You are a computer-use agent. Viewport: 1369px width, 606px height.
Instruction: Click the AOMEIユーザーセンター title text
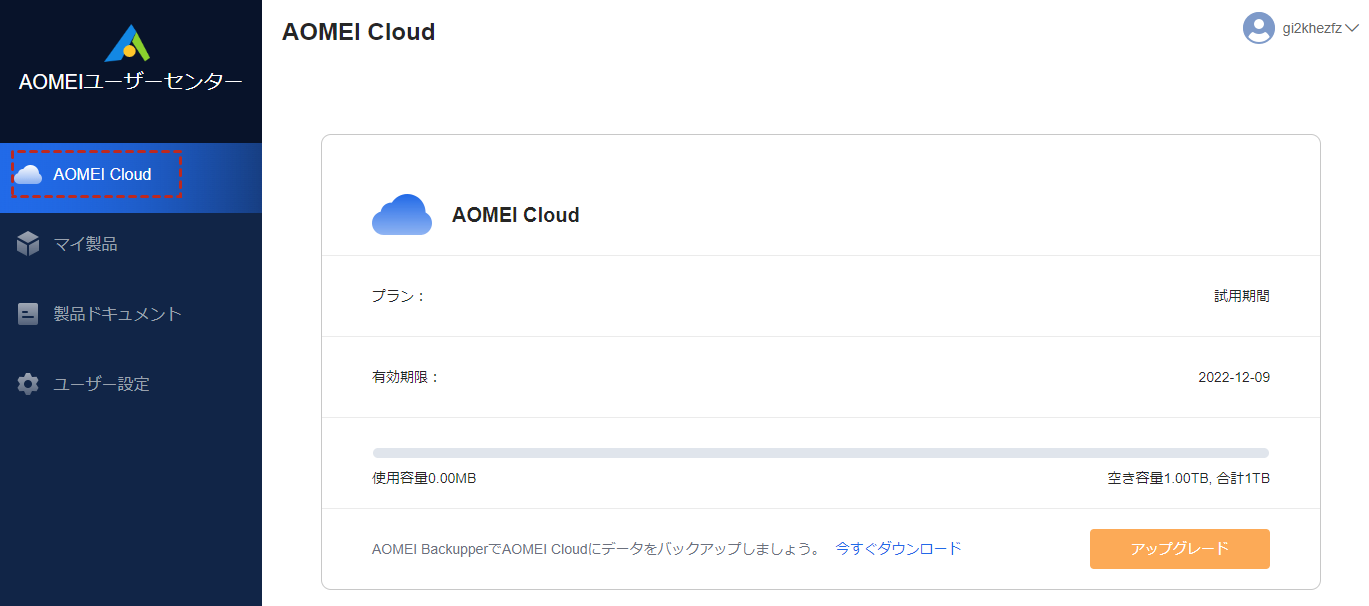click(130, 82)
